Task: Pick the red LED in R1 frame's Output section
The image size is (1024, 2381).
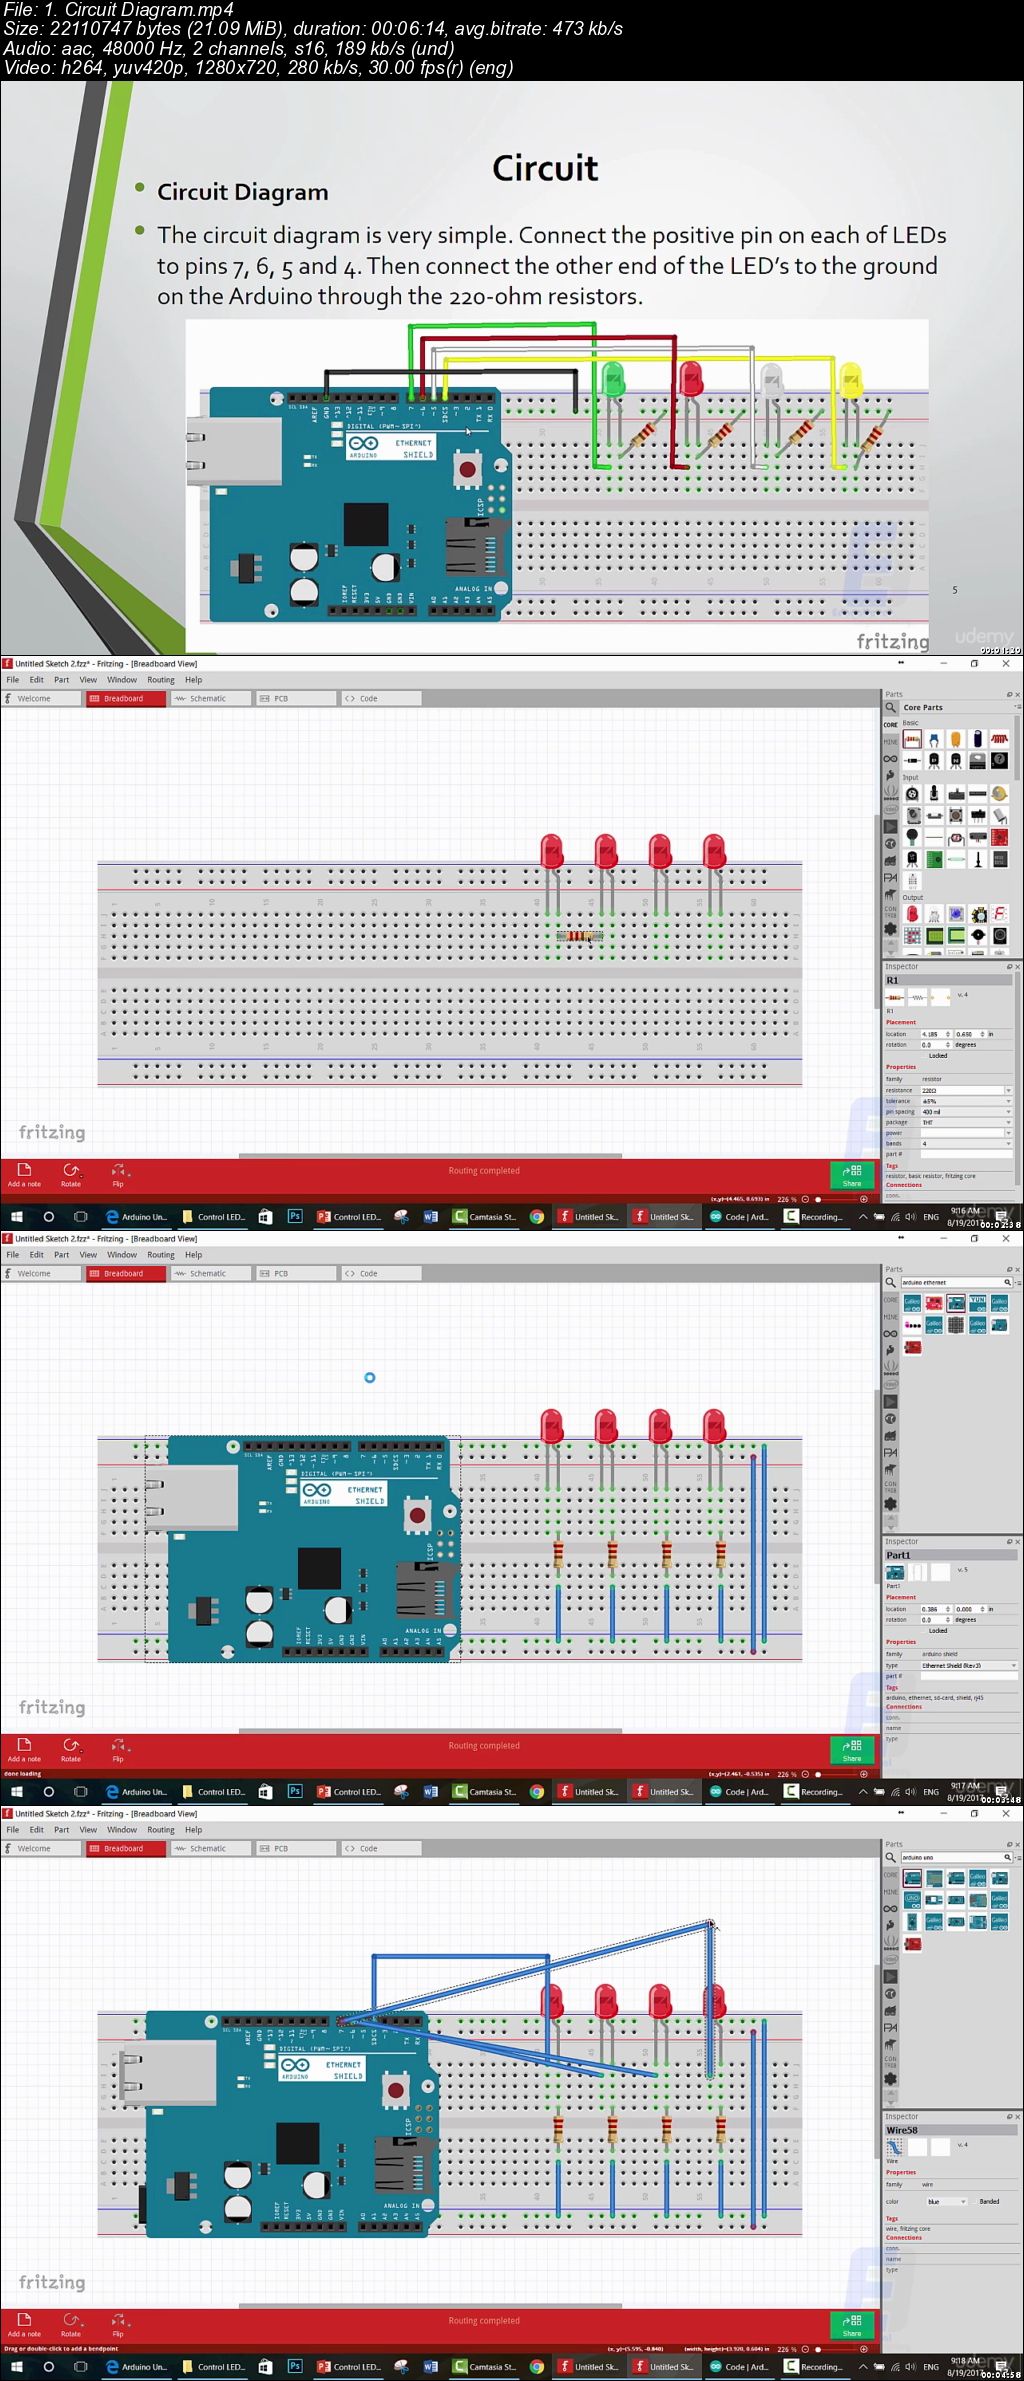Action: (x=912, y=914)
